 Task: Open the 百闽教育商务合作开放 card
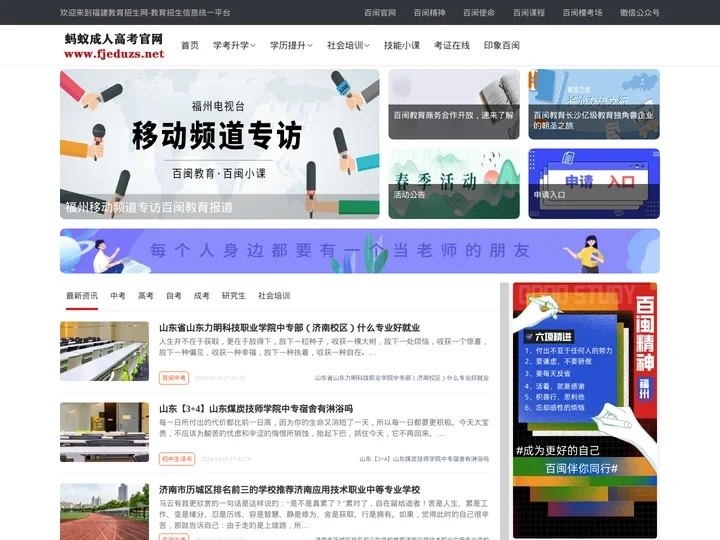pos(454,104)
